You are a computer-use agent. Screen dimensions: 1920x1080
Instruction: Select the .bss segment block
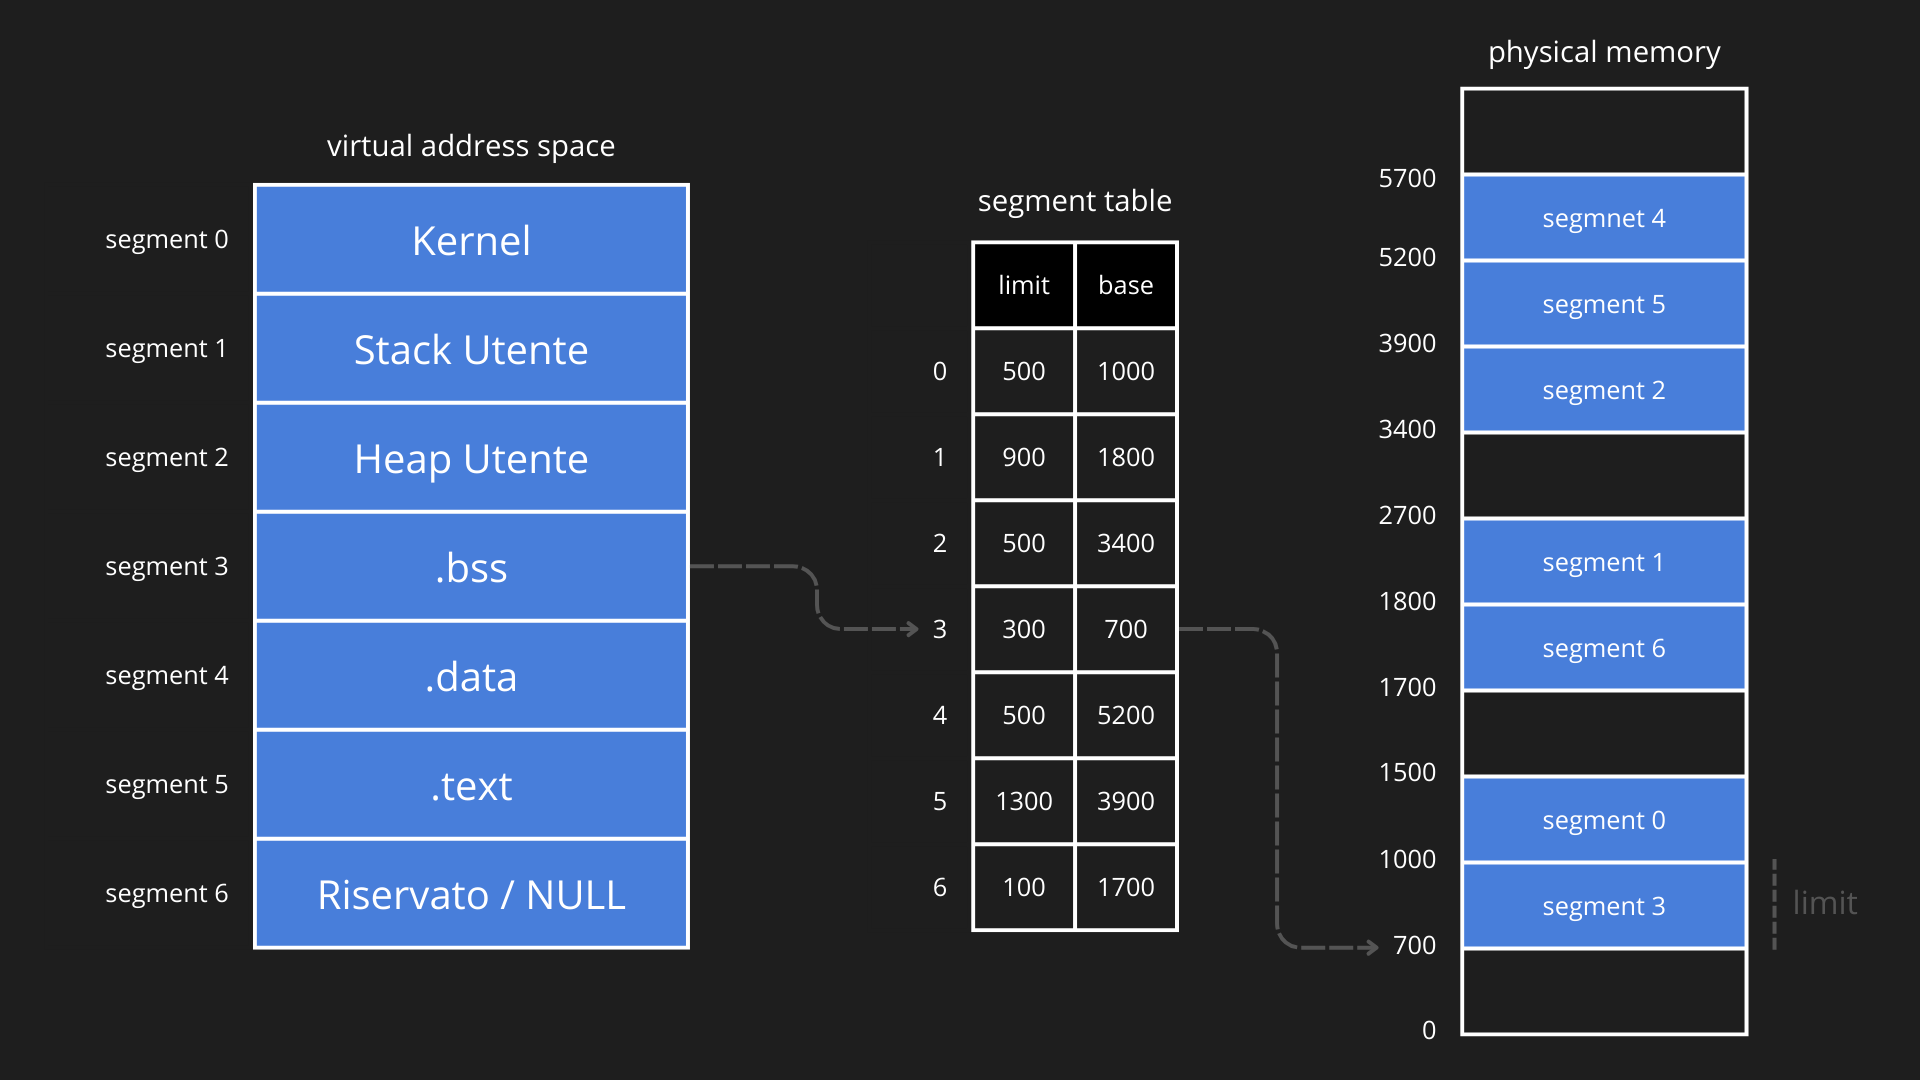(x=471, y=567)
